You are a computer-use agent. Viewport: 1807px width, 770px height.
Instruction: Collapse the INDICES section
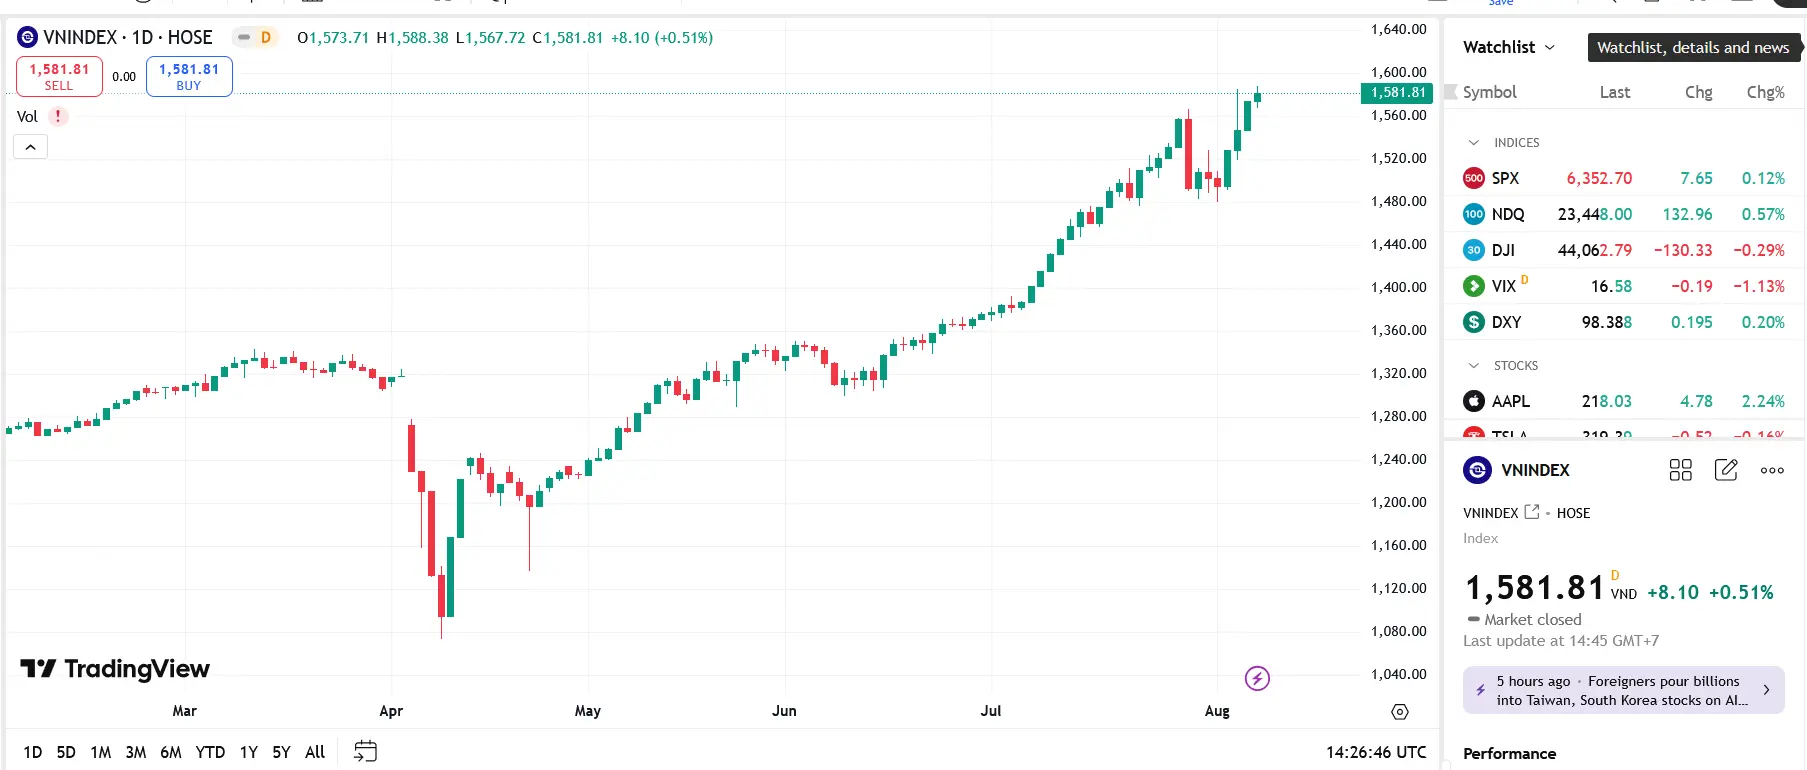tap(1473, 143)
